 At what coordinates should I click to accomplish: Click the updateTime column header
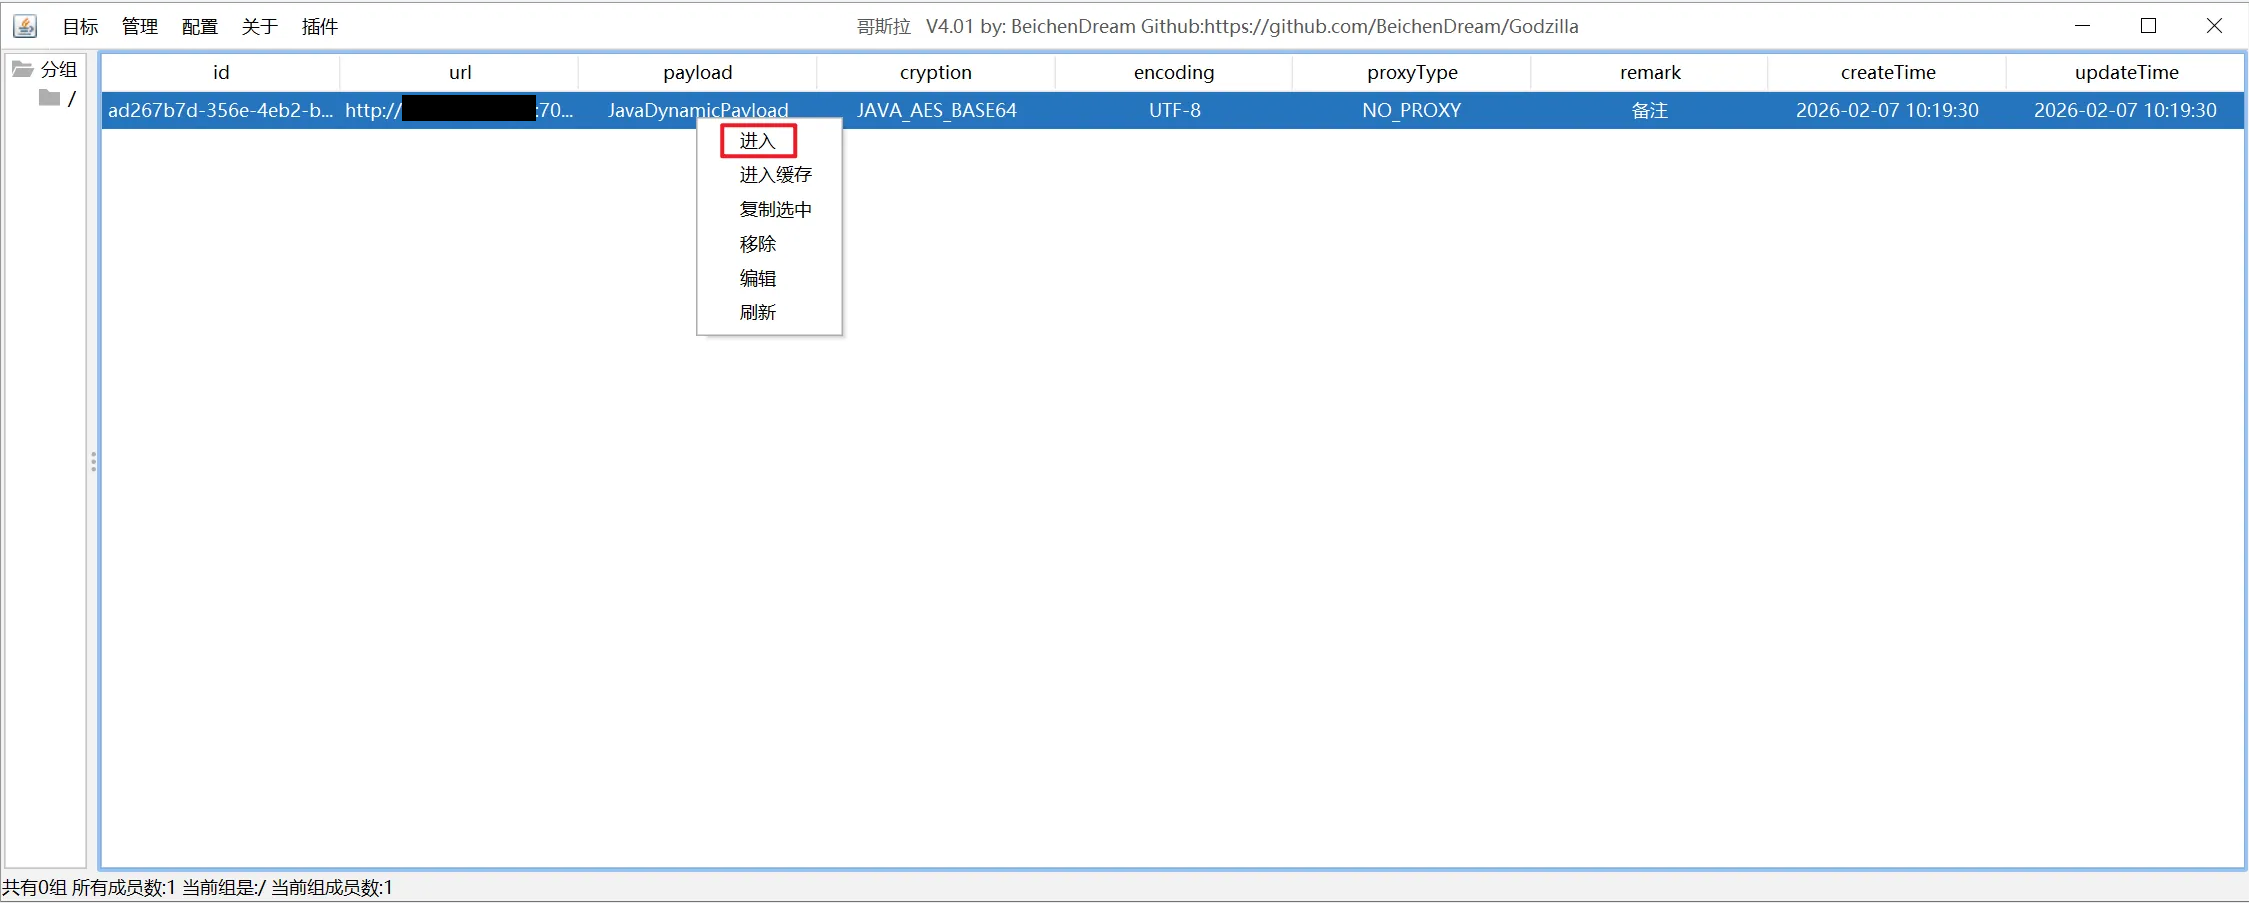point(2126,72)
